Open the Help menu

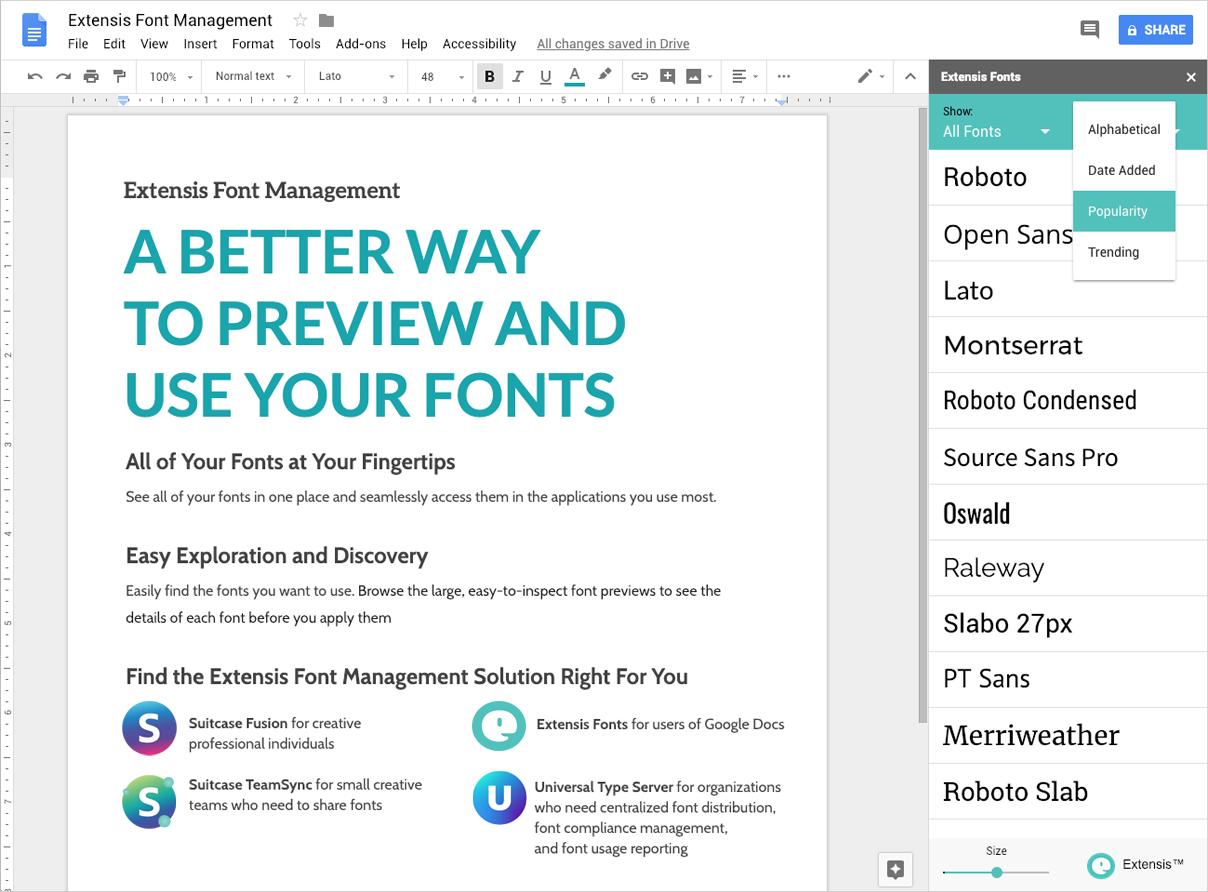click(x=414, y=44)
